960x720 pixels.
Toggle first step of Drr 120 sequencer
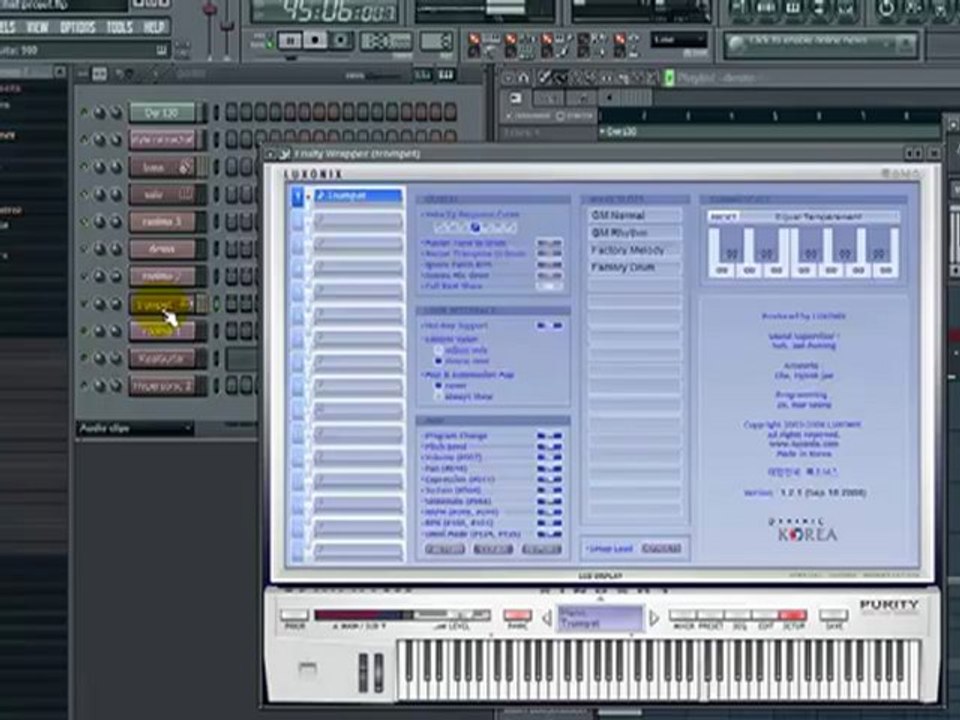[x=231, y=112]
